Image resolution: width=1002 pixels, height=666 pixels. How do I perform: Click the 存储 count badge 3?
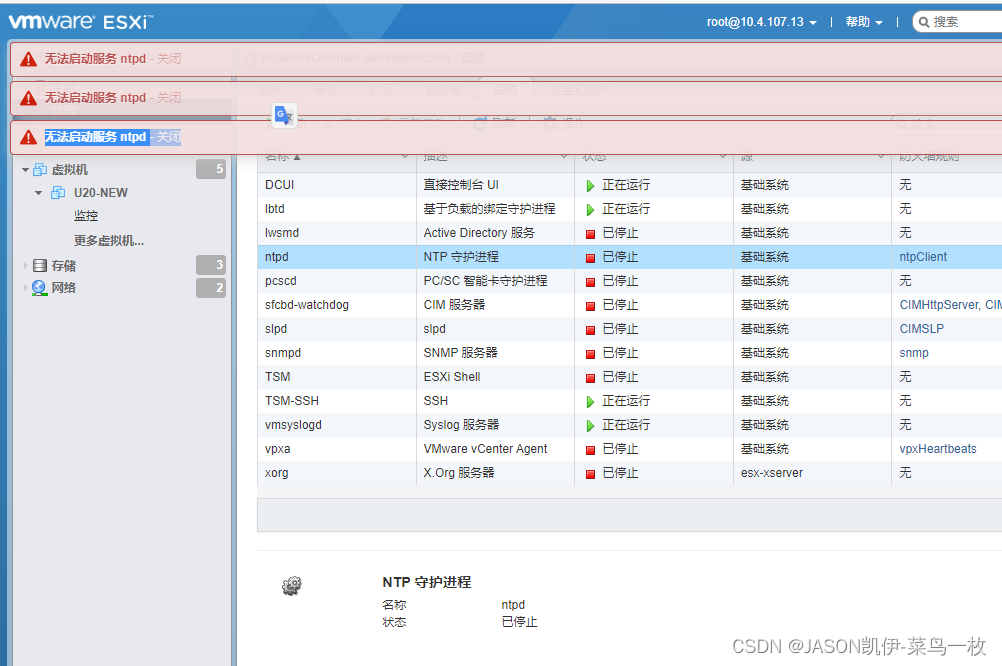211,265
